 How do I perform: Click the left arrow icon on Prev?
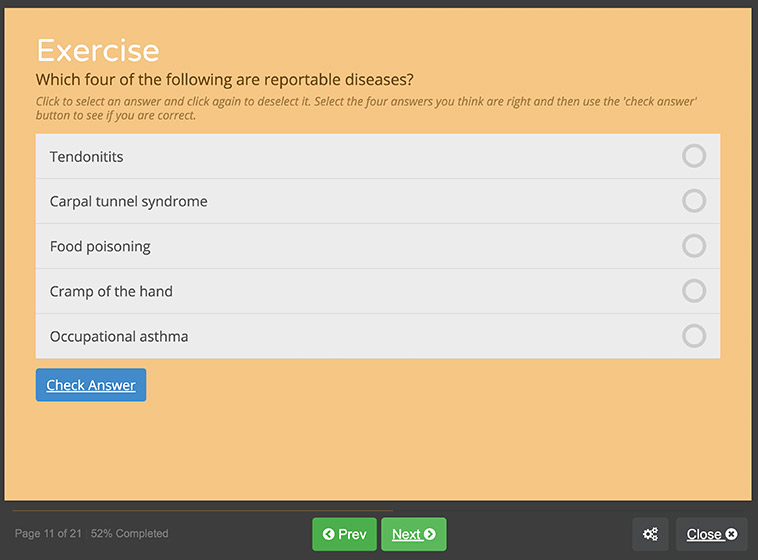point(329,534)
